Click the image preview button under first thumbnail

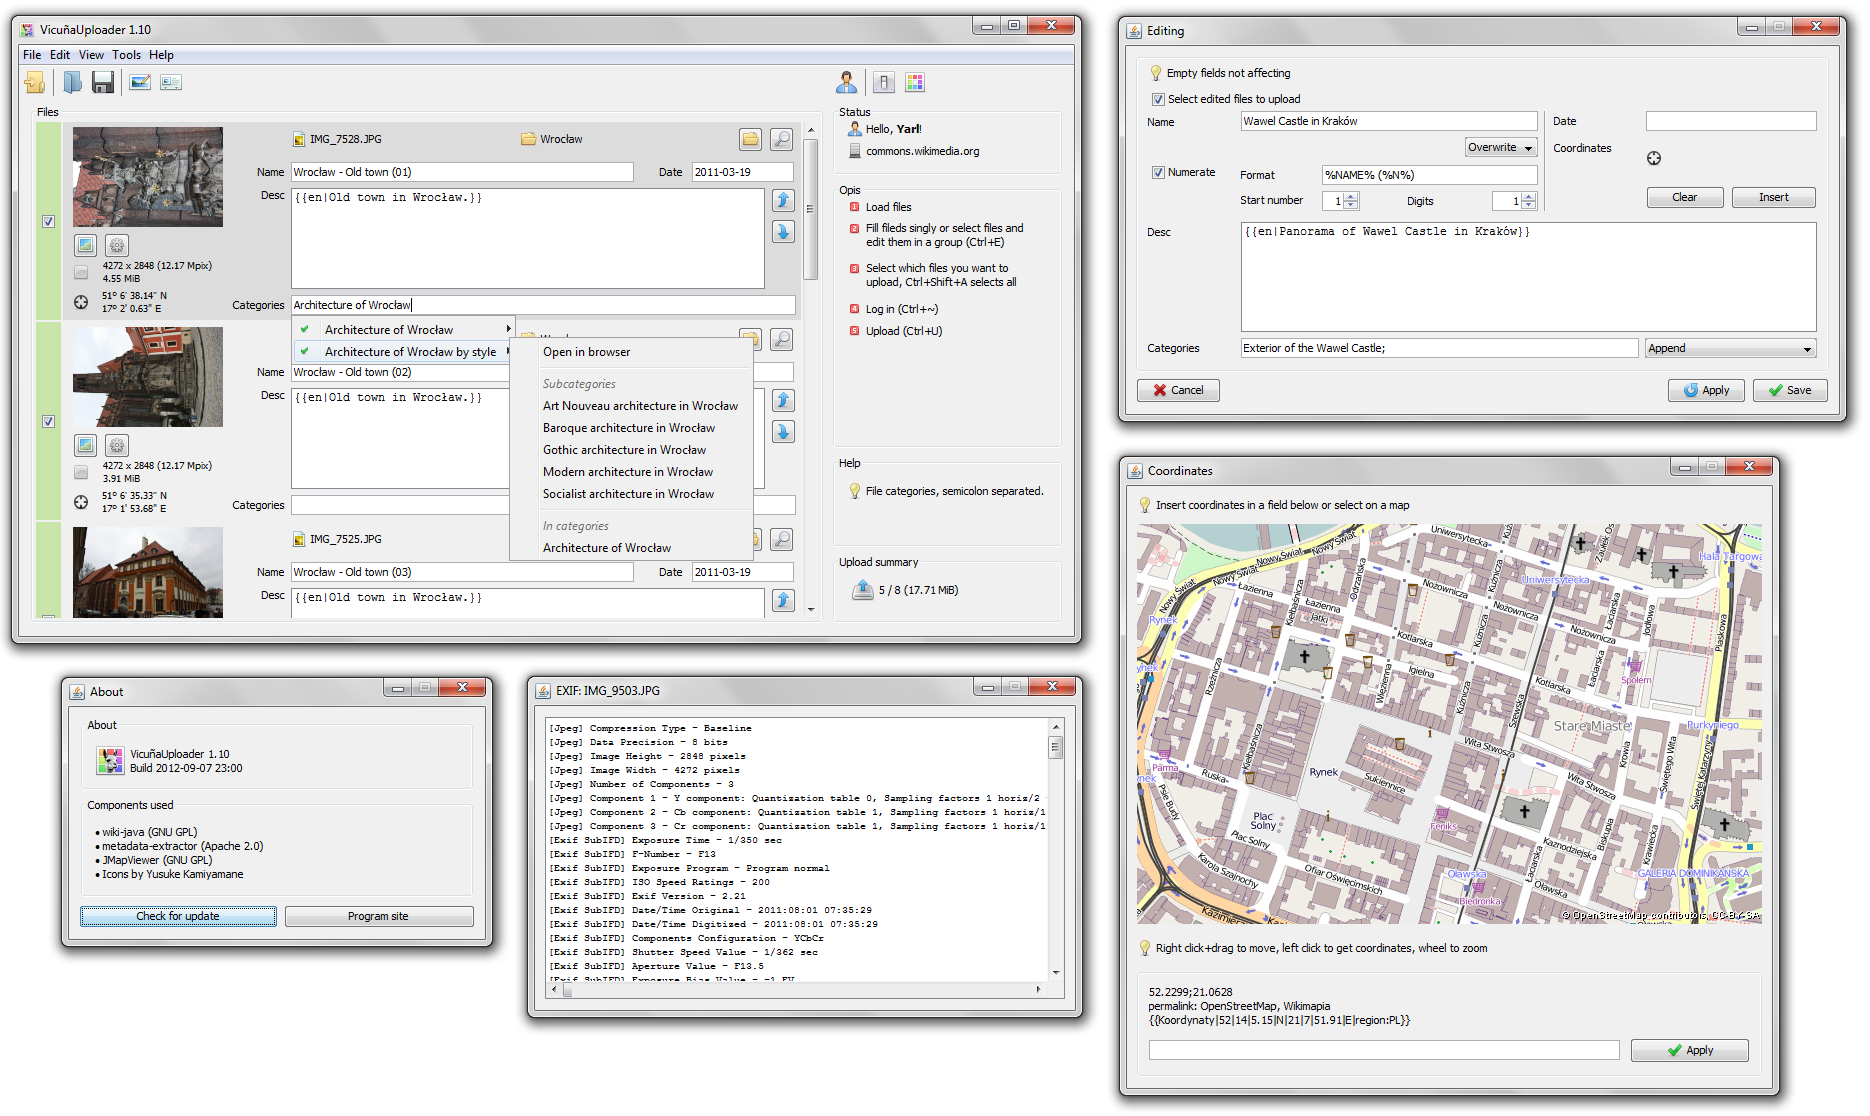(x=86, y=245)
